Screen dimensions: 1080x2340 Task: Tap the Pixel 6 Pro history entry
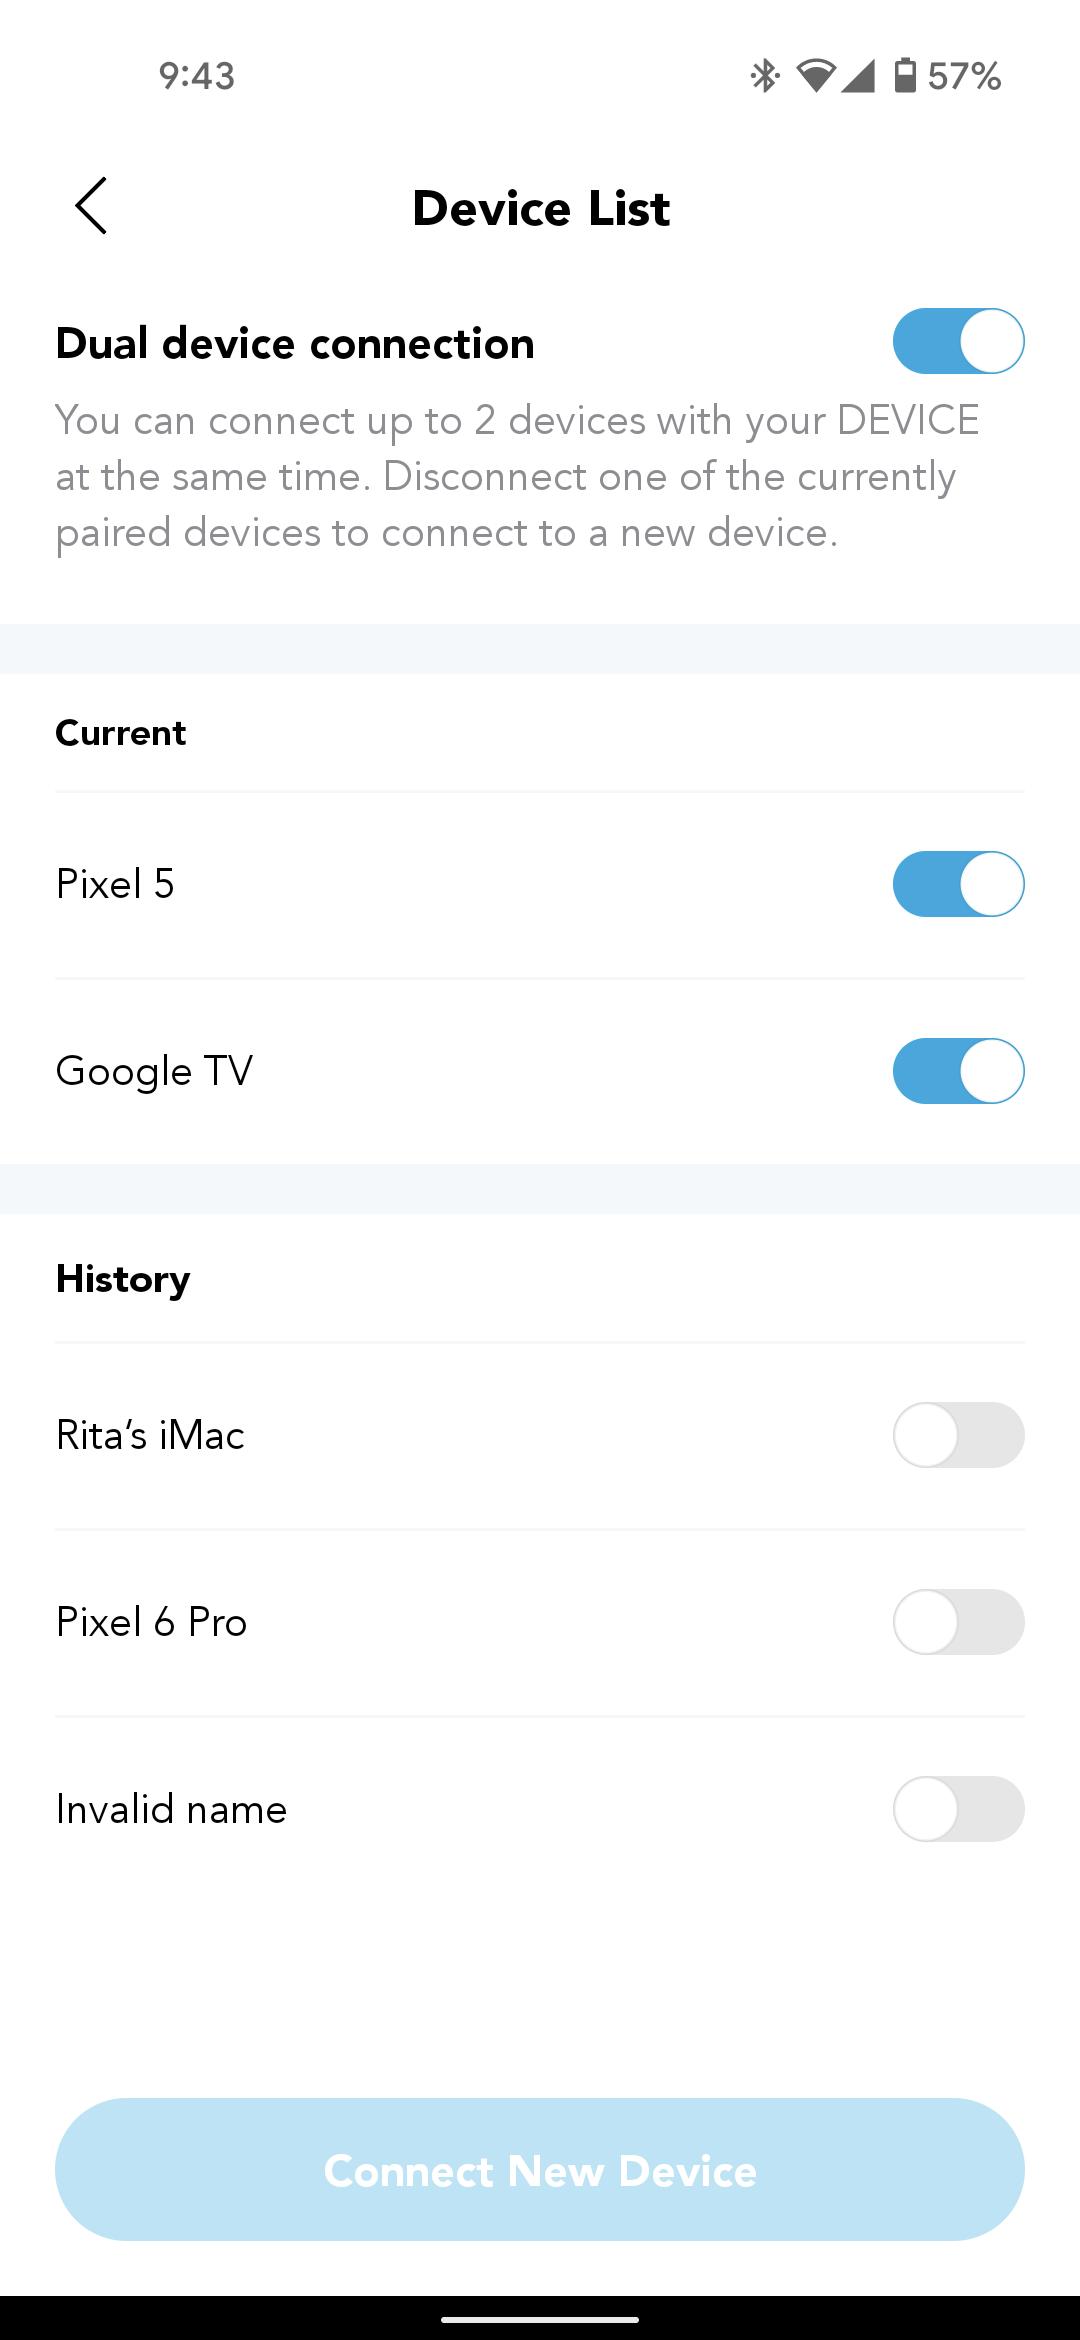pos(152,1622)
